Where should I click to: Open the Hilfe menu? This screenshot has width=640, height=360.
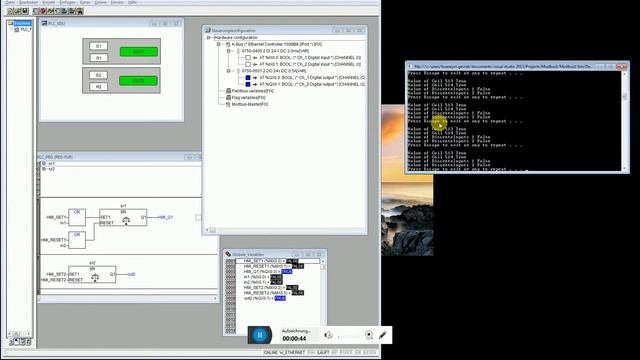pos(132,2)
